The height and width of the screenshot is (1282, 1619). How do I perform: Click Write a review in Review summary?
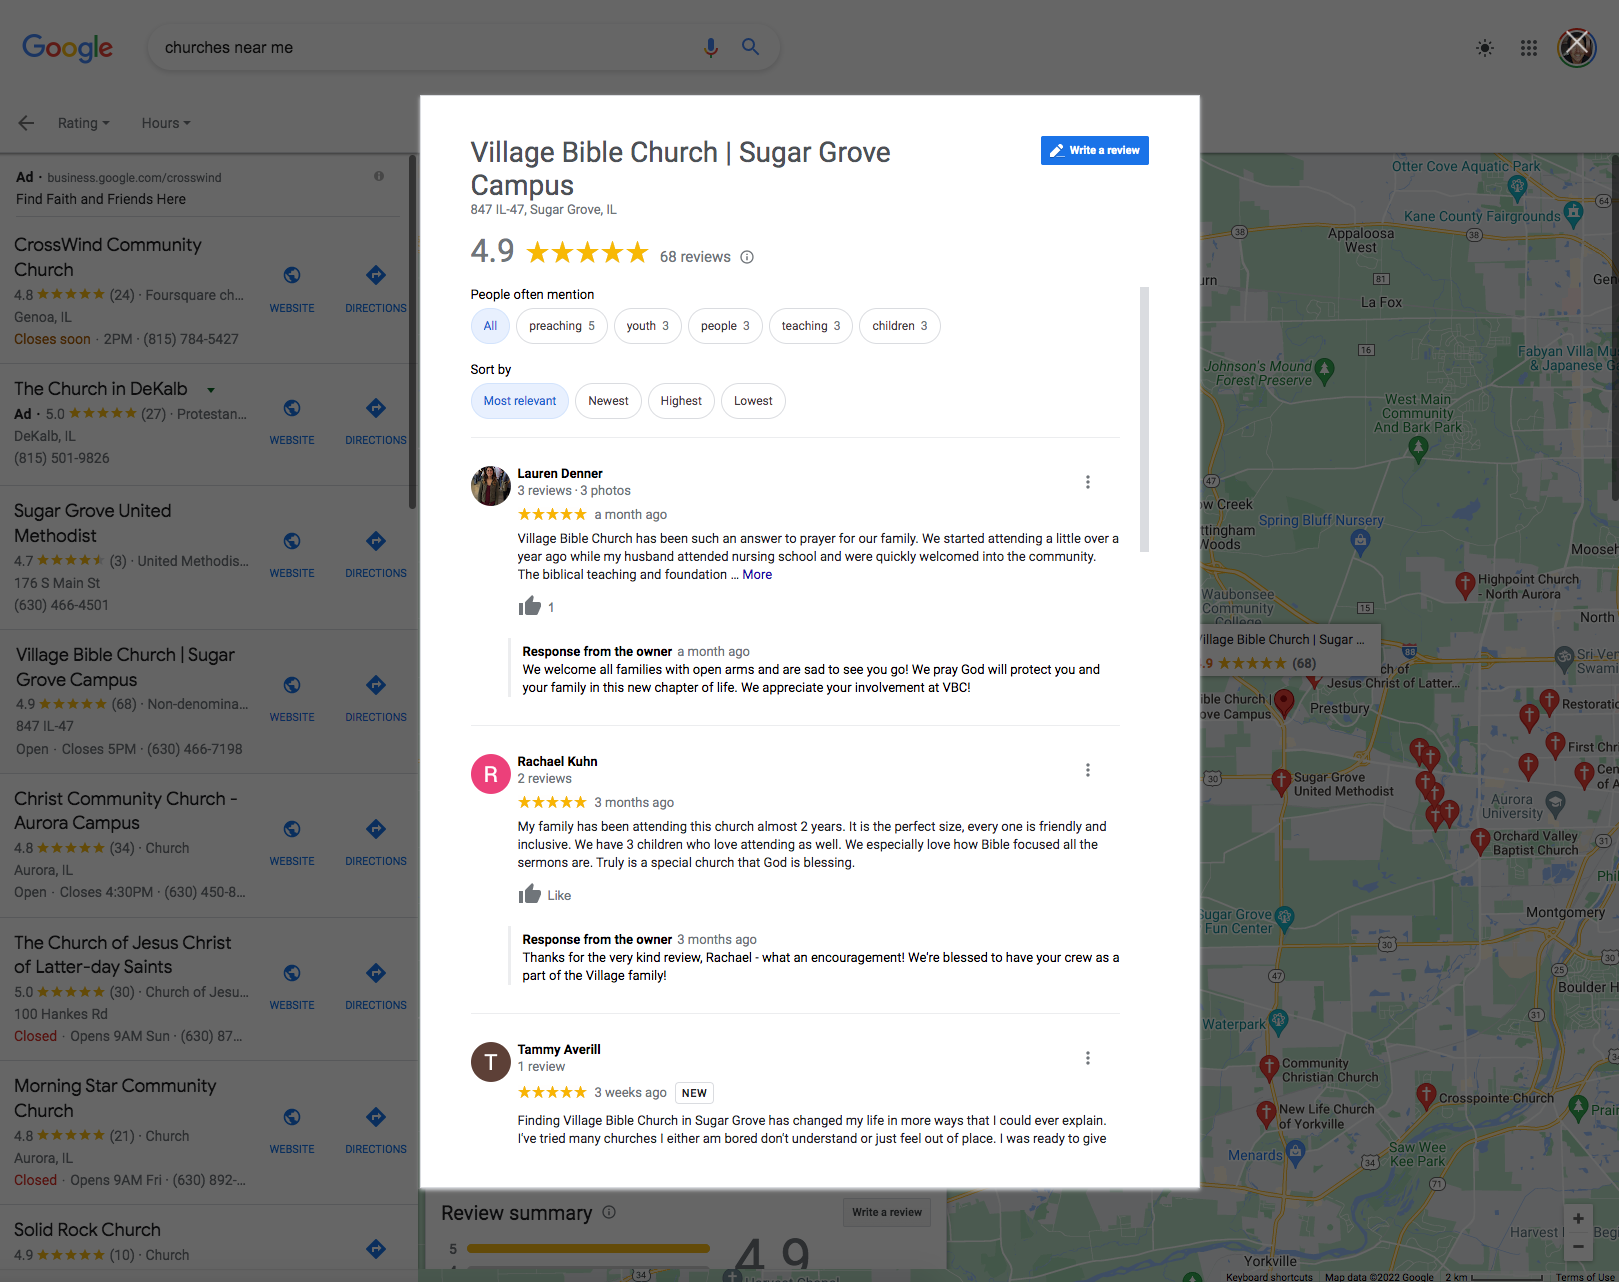887,1212
